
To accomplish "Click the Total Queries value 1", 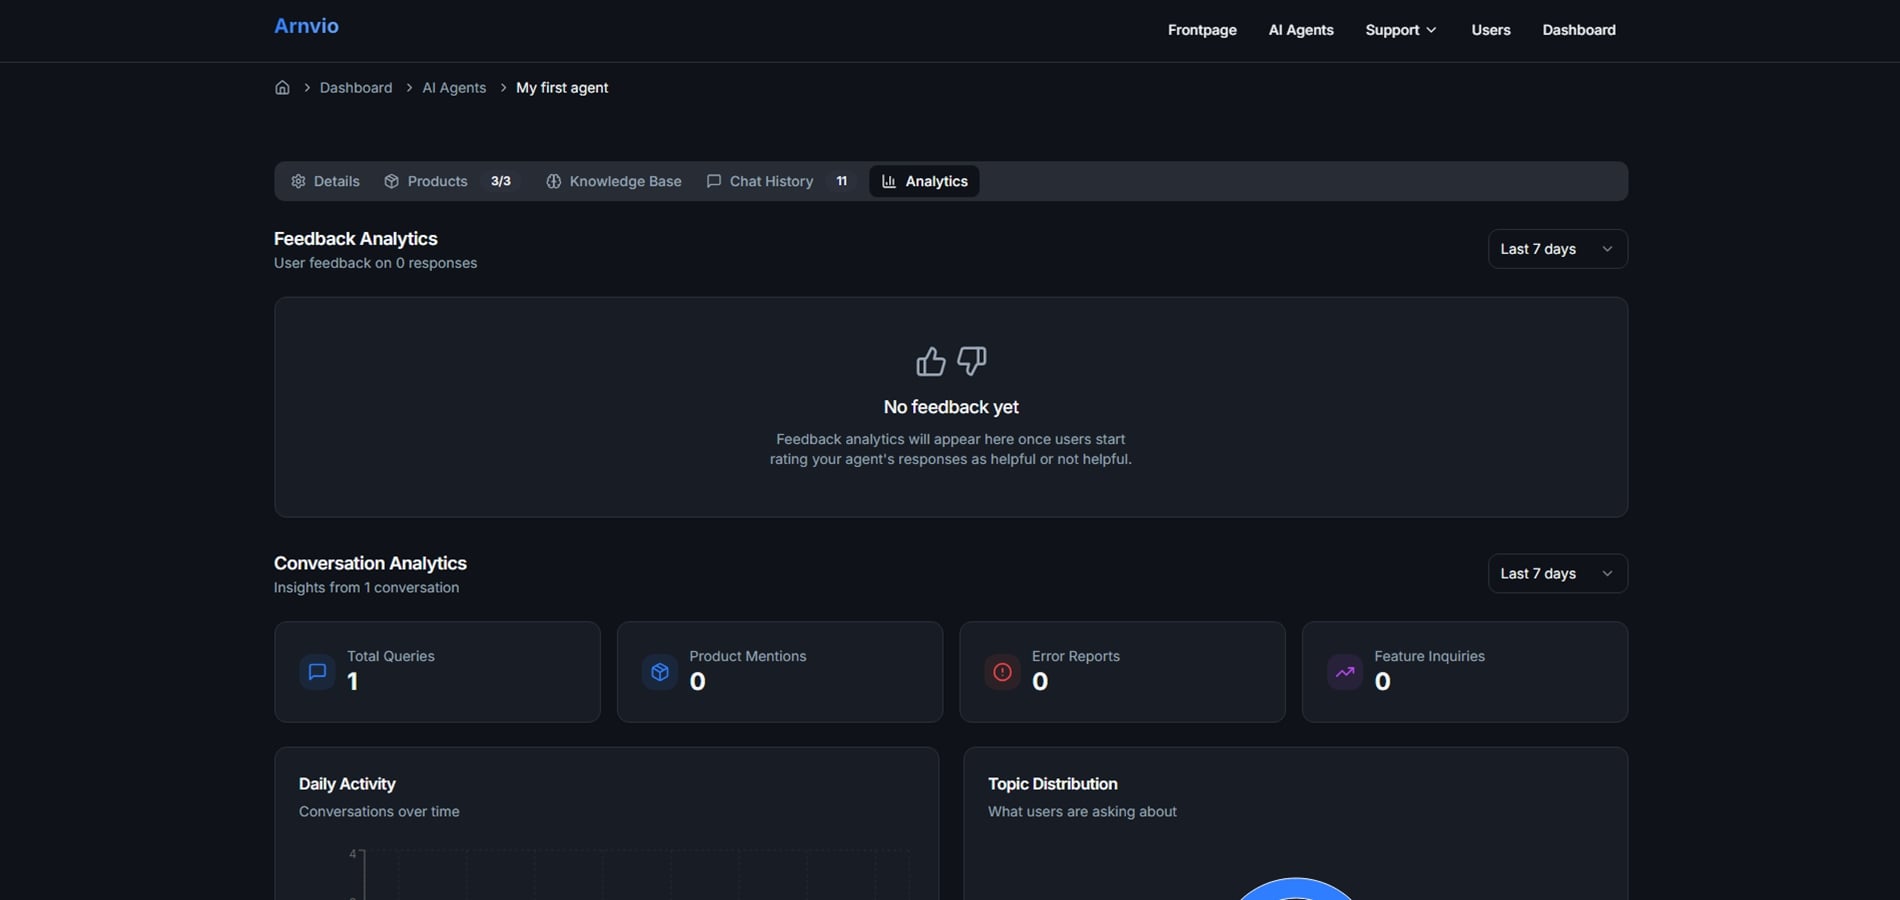I will (x=352, y=682).
